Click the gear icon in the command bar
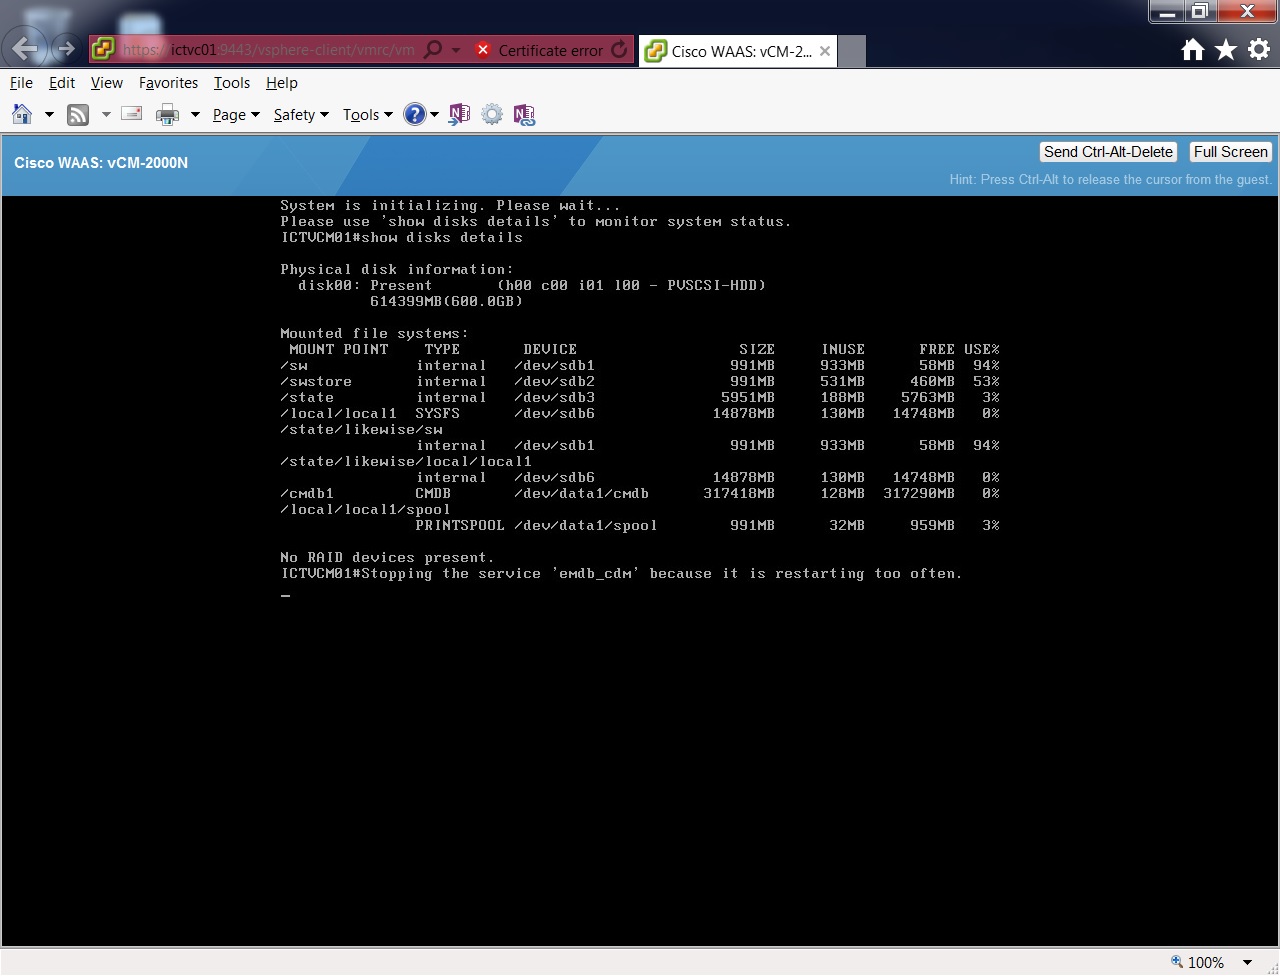This screenshot has width=1280, height=976. [492, 114]
